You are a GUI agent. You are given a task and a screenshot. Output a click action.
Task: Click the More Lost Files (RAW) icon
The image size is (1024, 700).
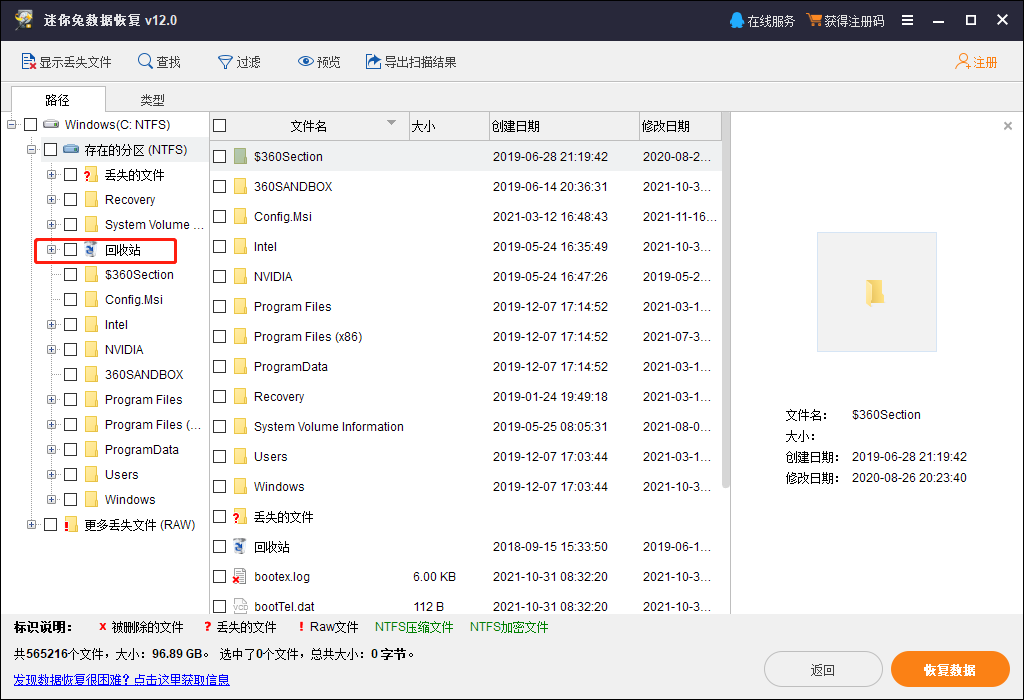point(71,525)
